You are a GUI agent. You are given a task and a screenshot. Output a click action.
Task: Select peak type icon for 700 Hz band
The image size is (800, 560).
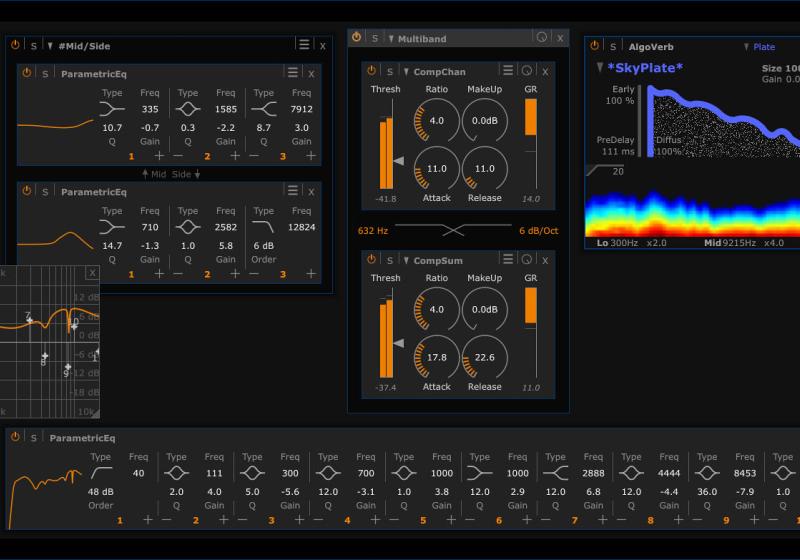(x=328, y=473)
